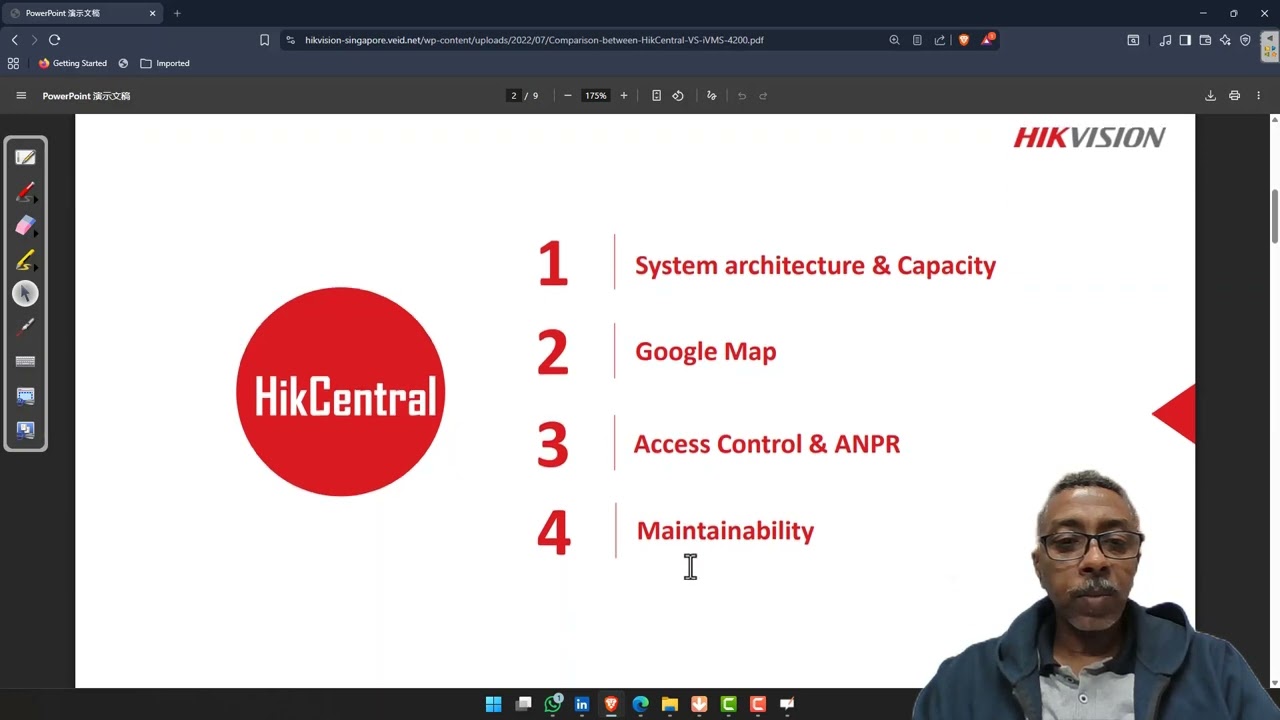Select the yellow highlighter annotation tool
This screenshot has height=720, width=1280.
[x=26, y=260]
